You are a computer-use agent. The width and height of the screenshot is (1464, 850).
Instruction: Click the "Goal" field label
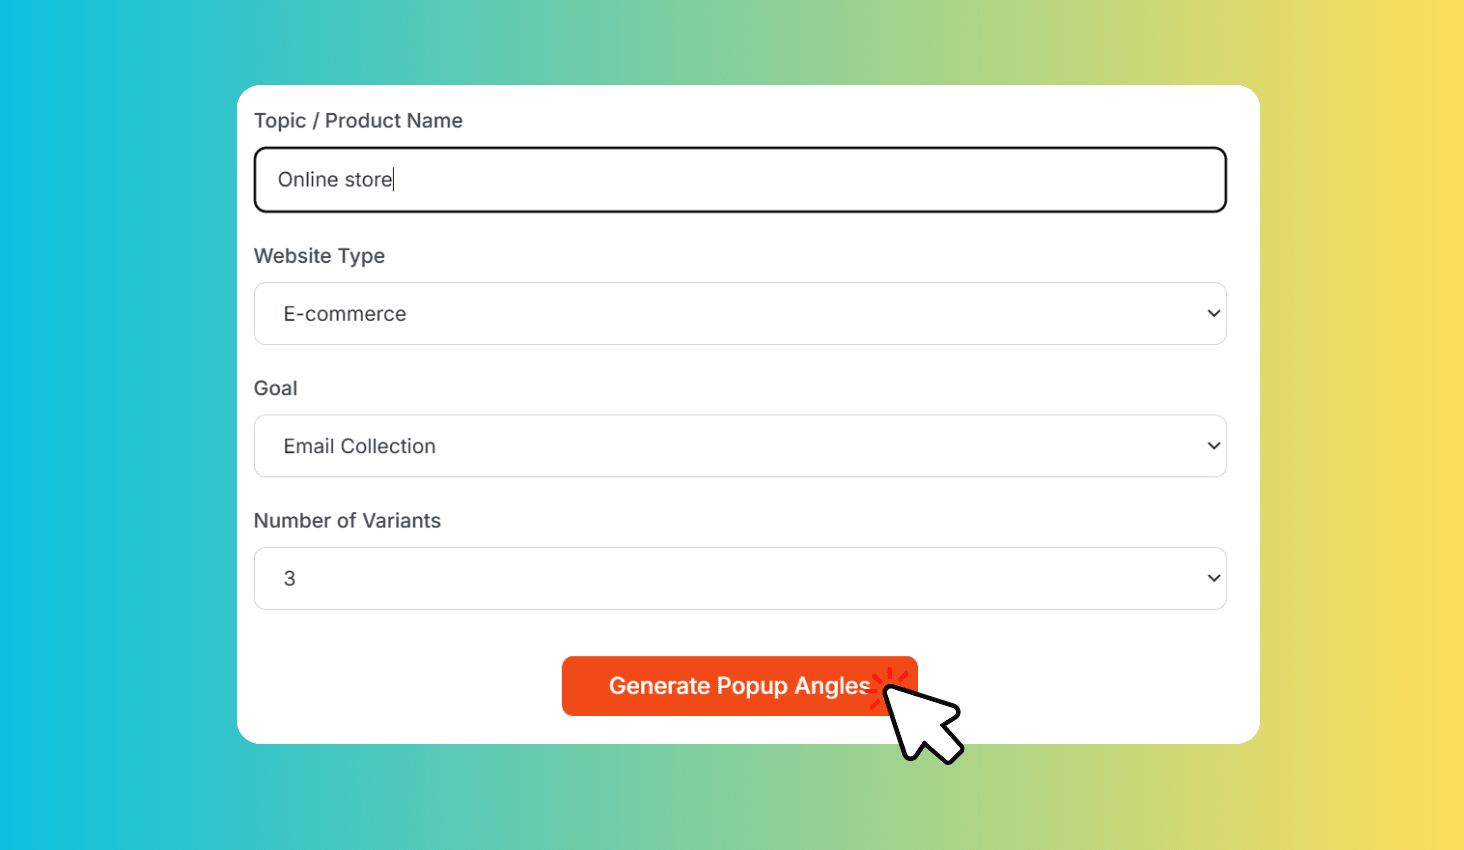(276, 388)
